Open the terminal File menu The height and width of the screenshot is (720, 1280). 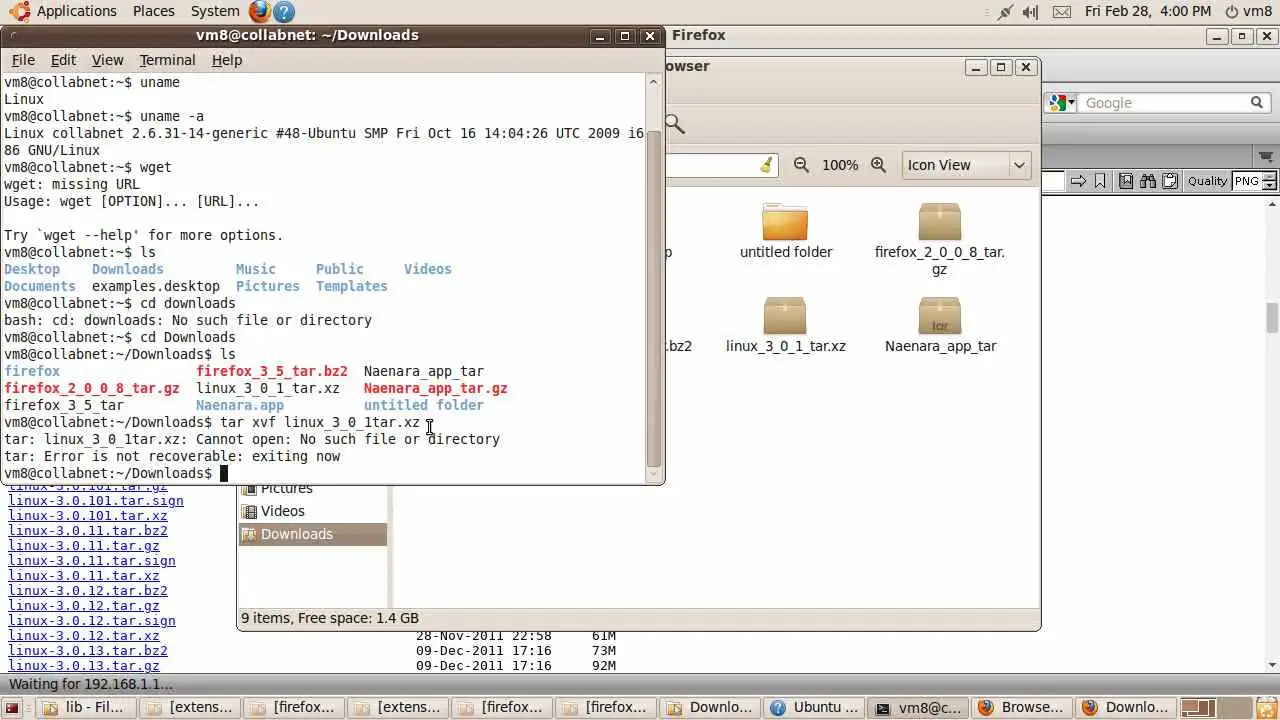[23, 60]
